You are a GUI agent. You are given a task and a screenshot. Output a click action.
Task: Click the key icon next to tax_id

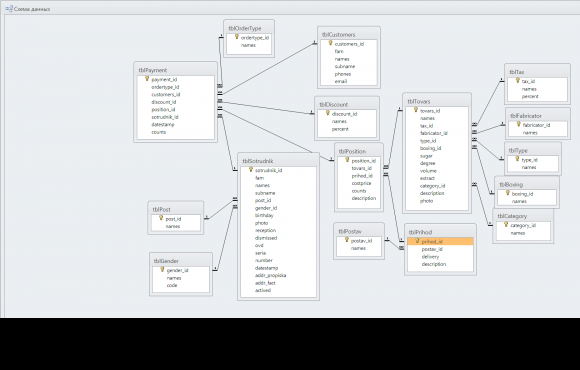click(x=517, y=80)
